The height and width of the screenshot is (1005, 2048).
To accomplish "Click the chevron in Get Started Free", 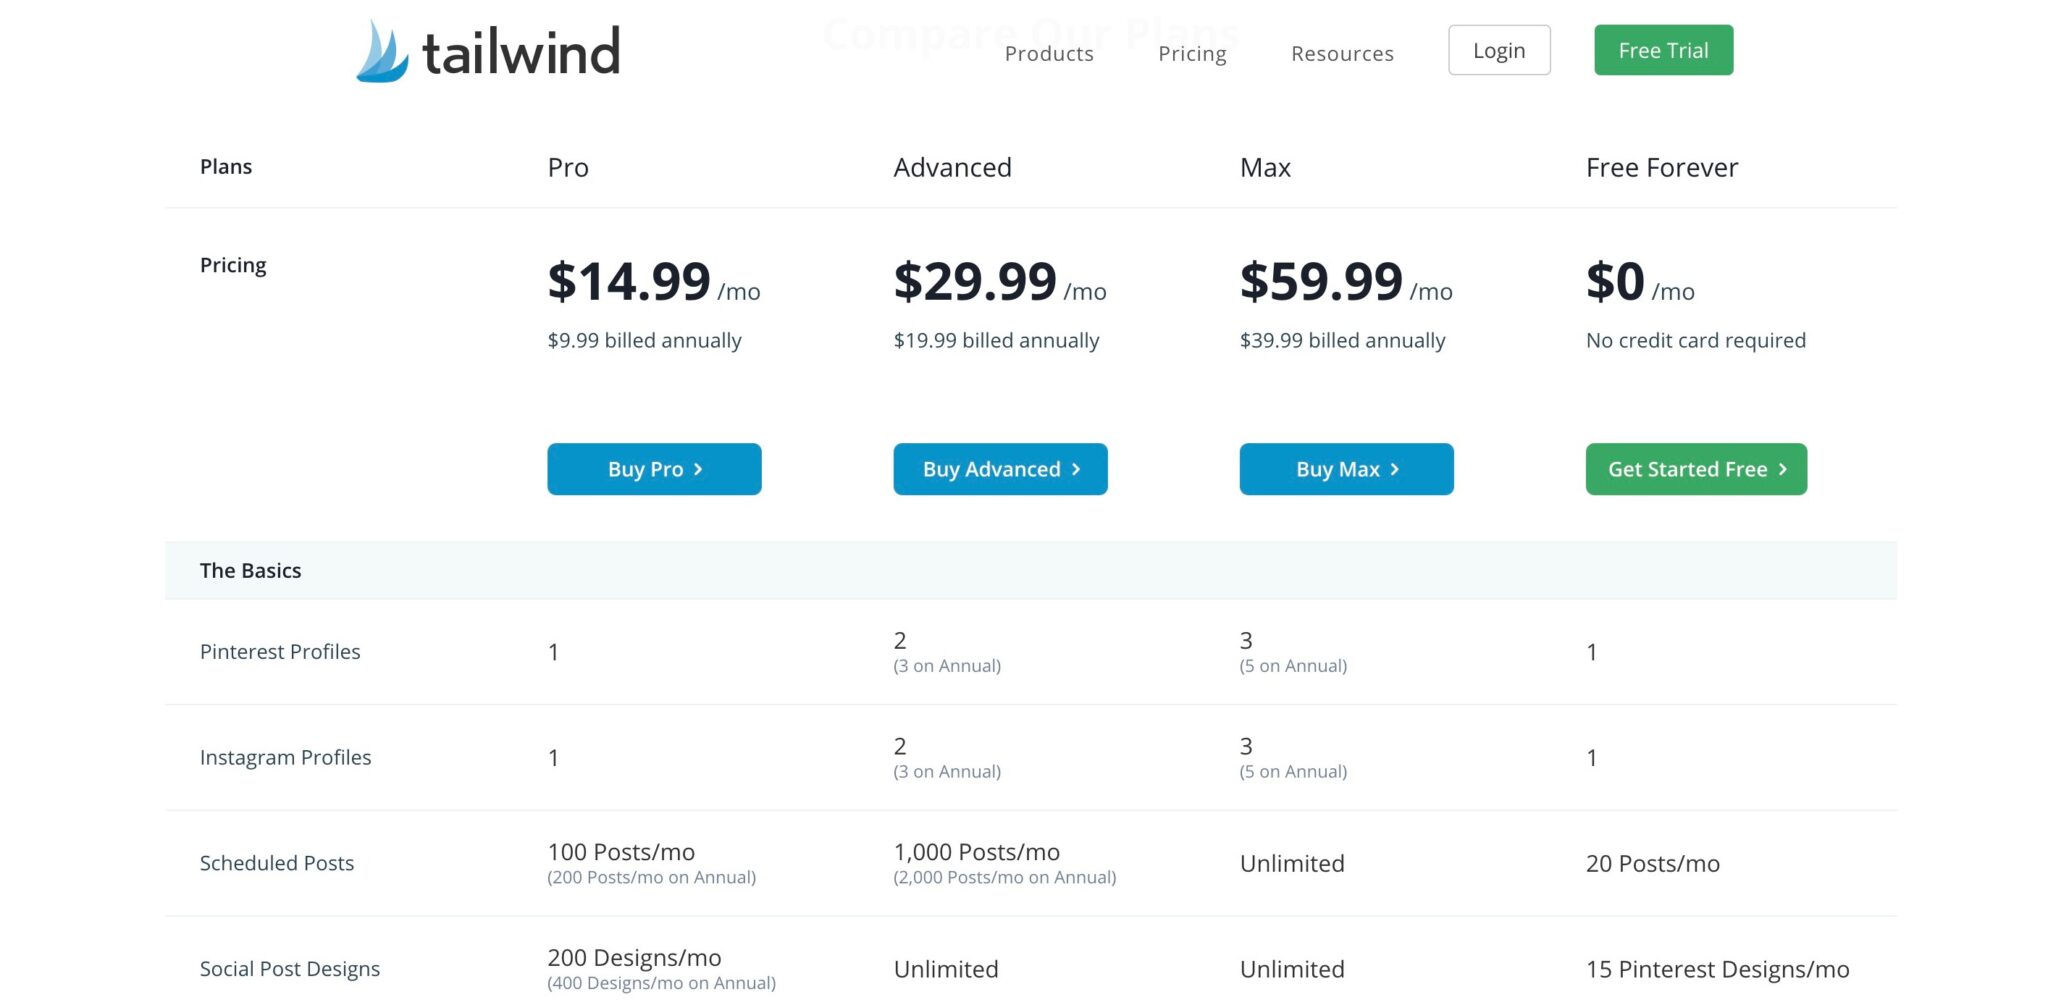I will point(1782,469).
